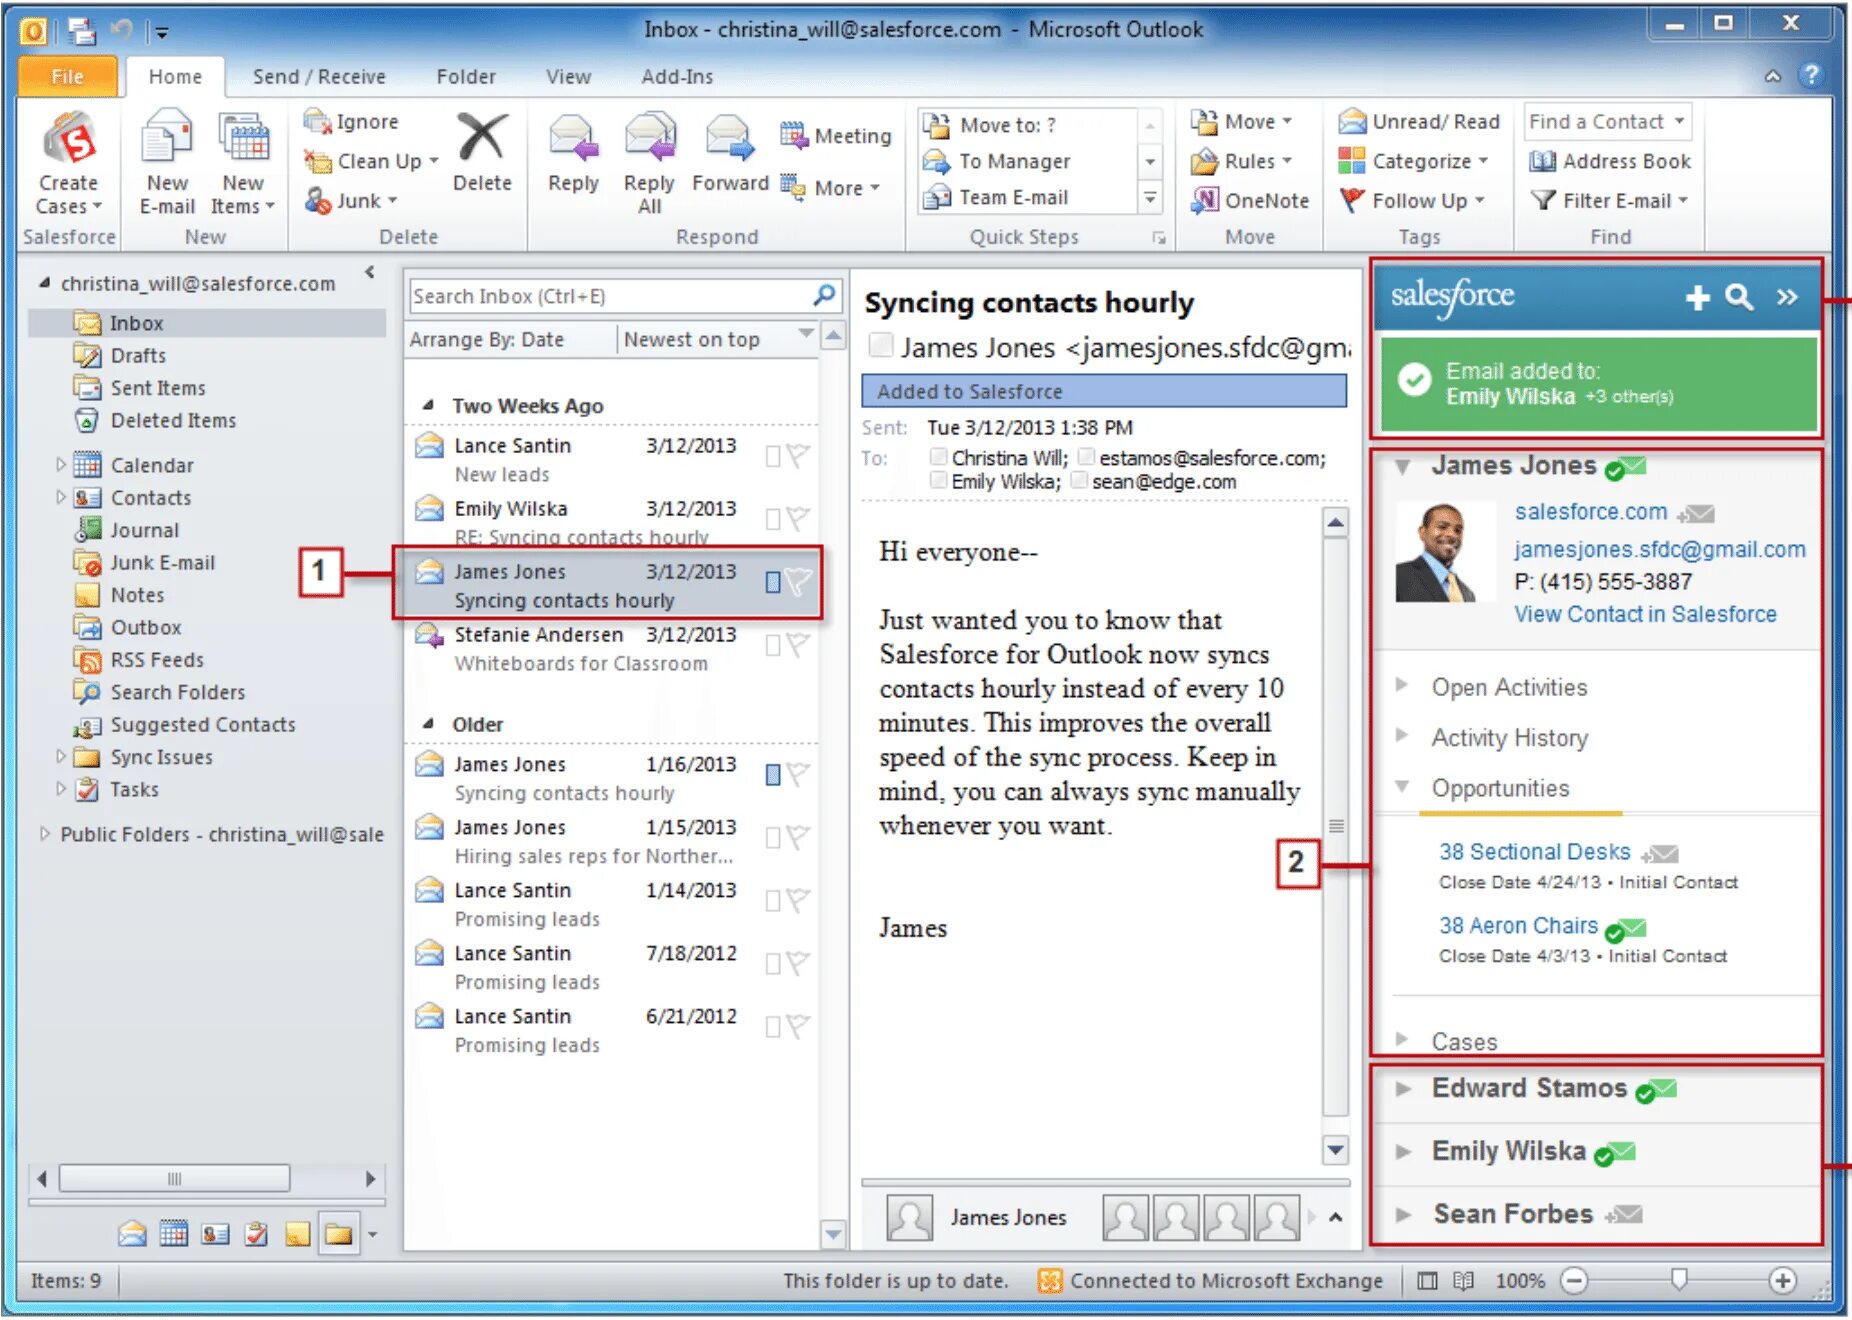Click jamesjones.sfdc@gmail.com email link
Screen dimensions: 1852x1320
point(1660,549)
